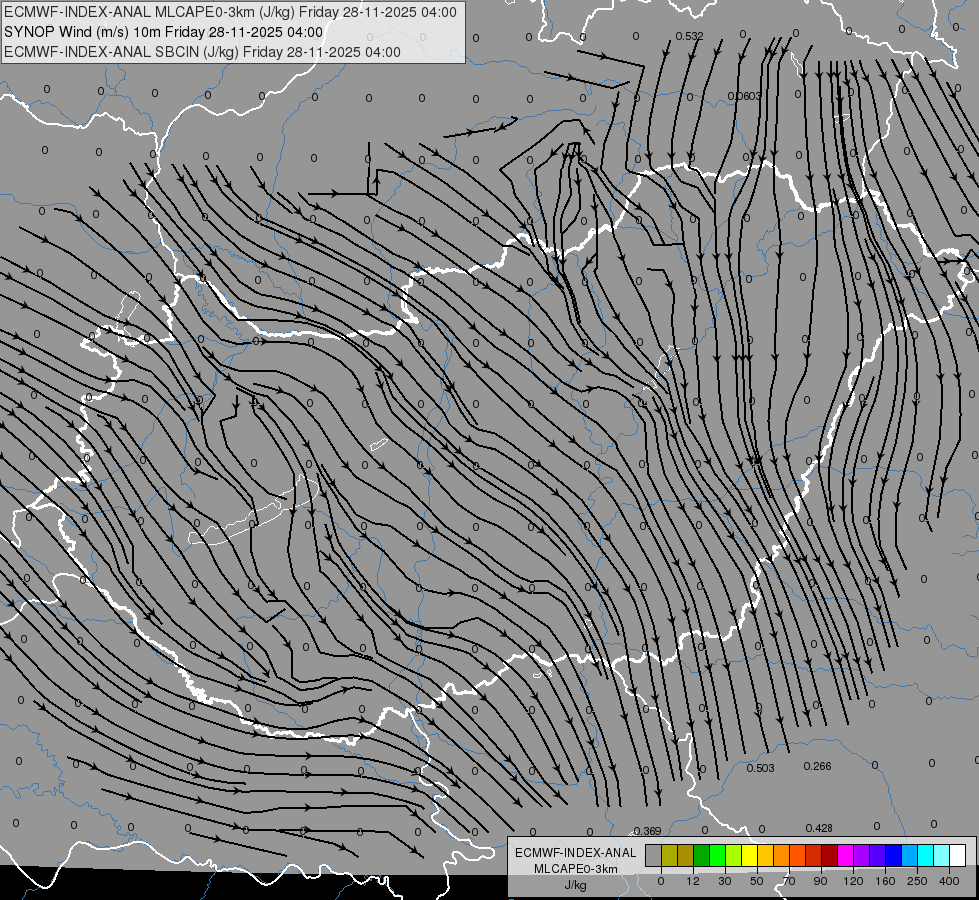Click the 0.266 grid value

[817, 766]
